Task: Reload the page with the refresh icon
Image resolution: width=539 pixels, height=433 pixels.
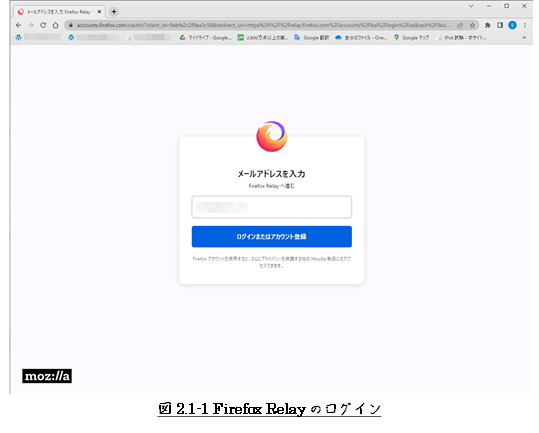Action: [x=43, y=25]
